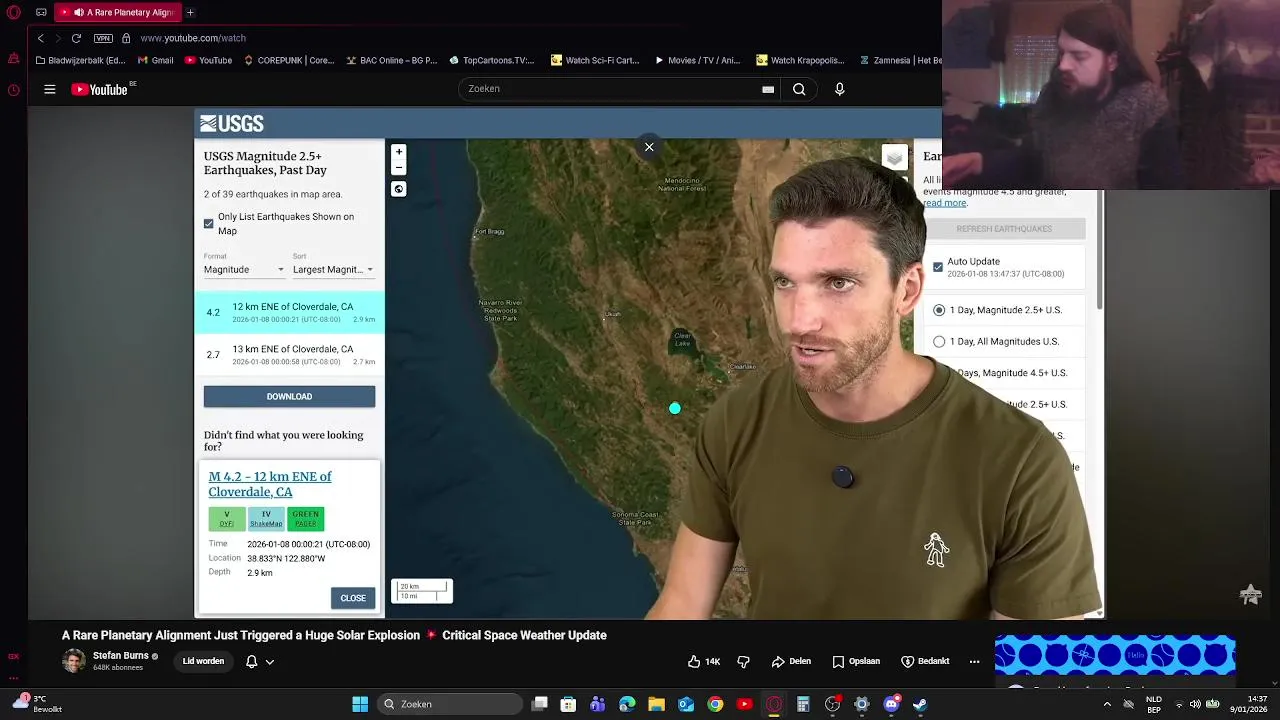Focus the YouTube Zoeken search field
The width and height of the screenshot is (1280, 720).
(610, 89)
